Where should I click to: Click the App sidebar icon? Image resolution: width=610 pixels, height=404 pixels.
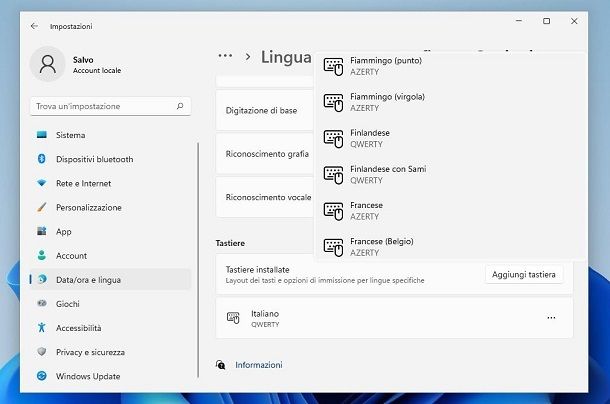click(42, 231)
